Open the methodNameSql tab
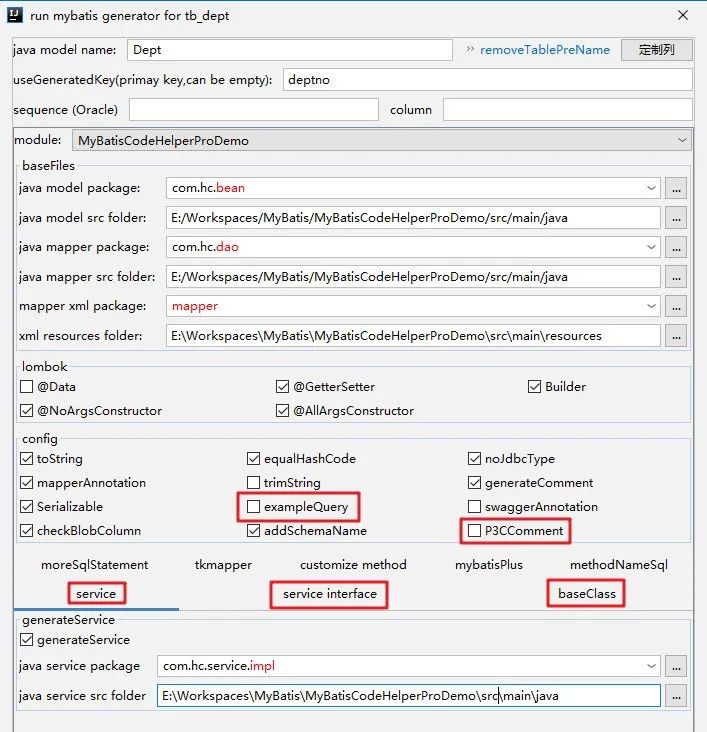 coord(619,565)
